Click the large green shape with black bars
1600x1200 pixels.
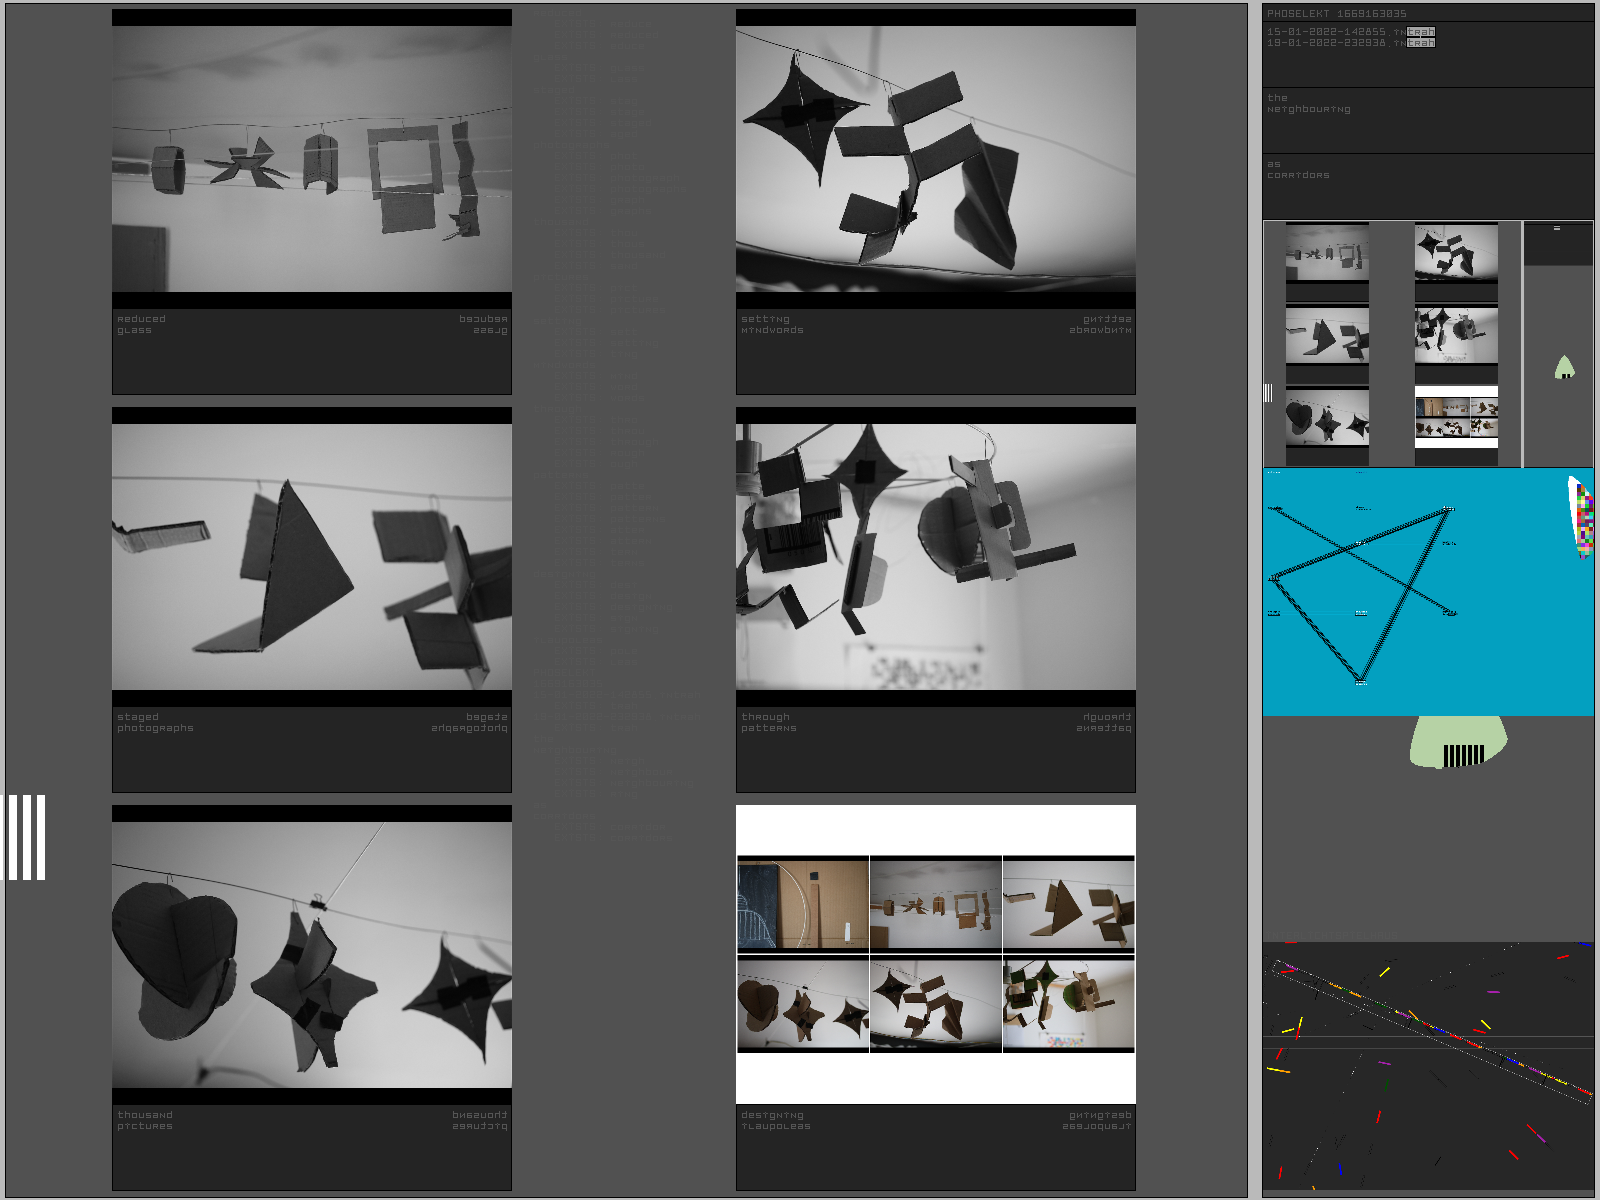coord(1458,743)
